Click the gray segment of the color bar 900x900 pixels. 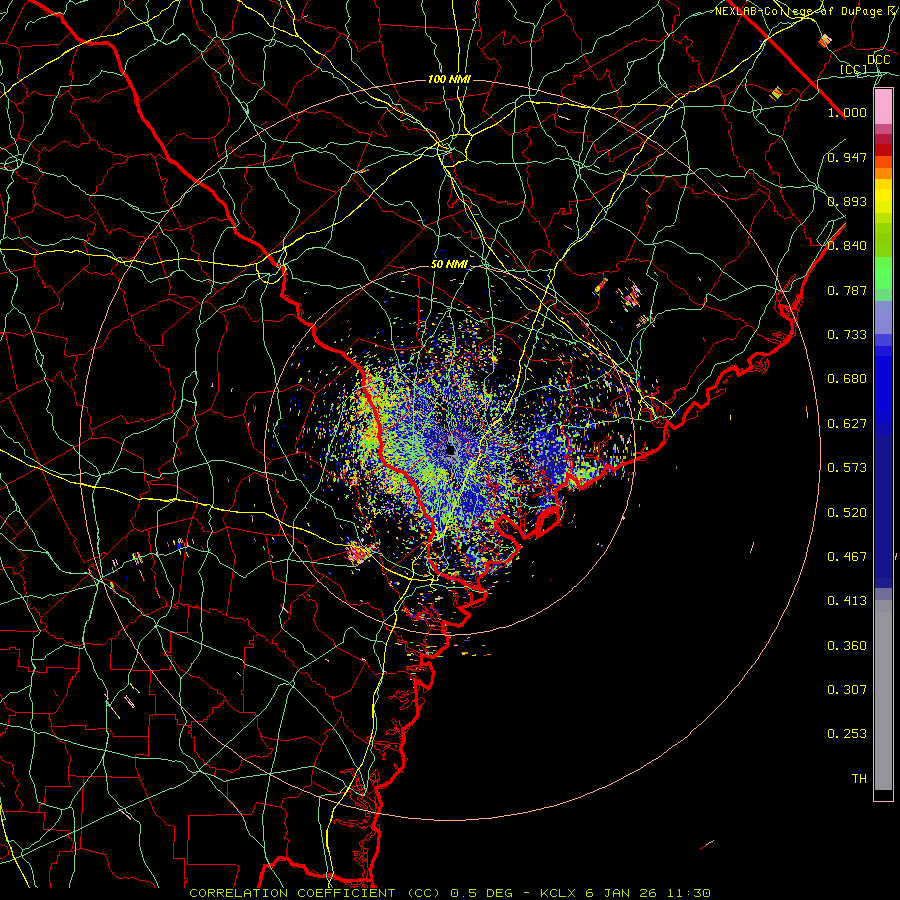(x=883, y=695)
